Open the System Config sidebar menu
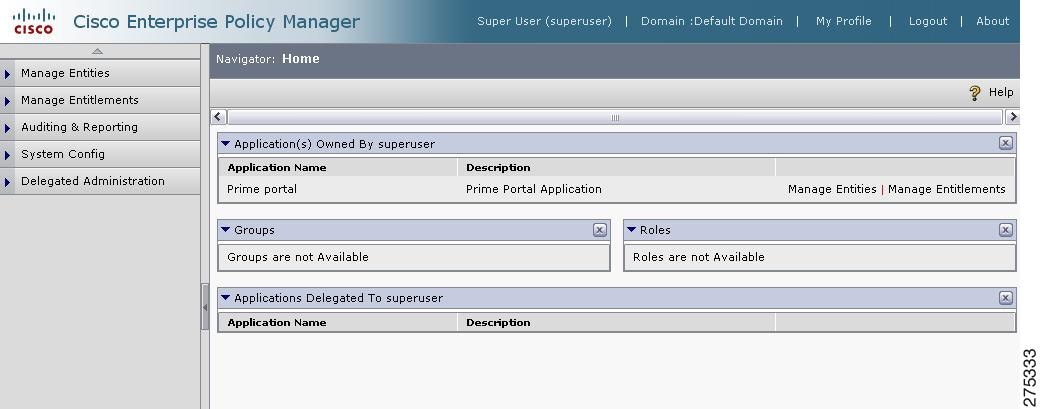The image size is (1040, 409). [100, 154]
